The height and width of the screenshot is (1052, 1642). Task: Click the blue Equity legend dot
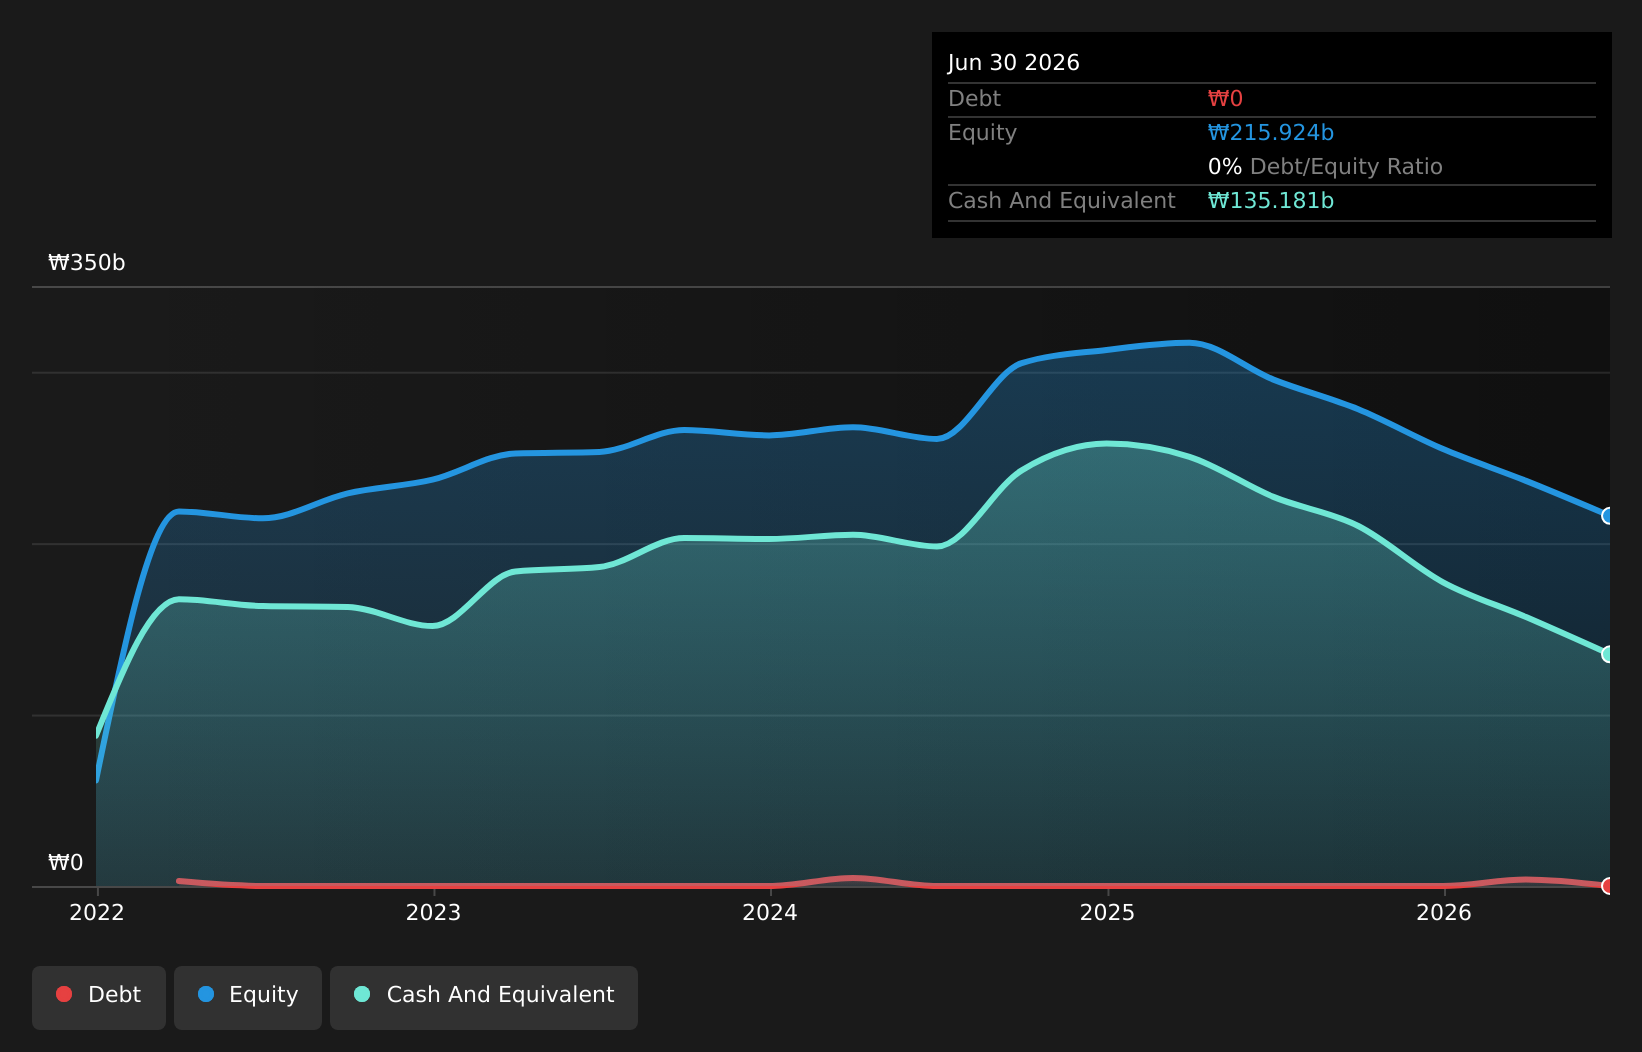pos(206,994)
